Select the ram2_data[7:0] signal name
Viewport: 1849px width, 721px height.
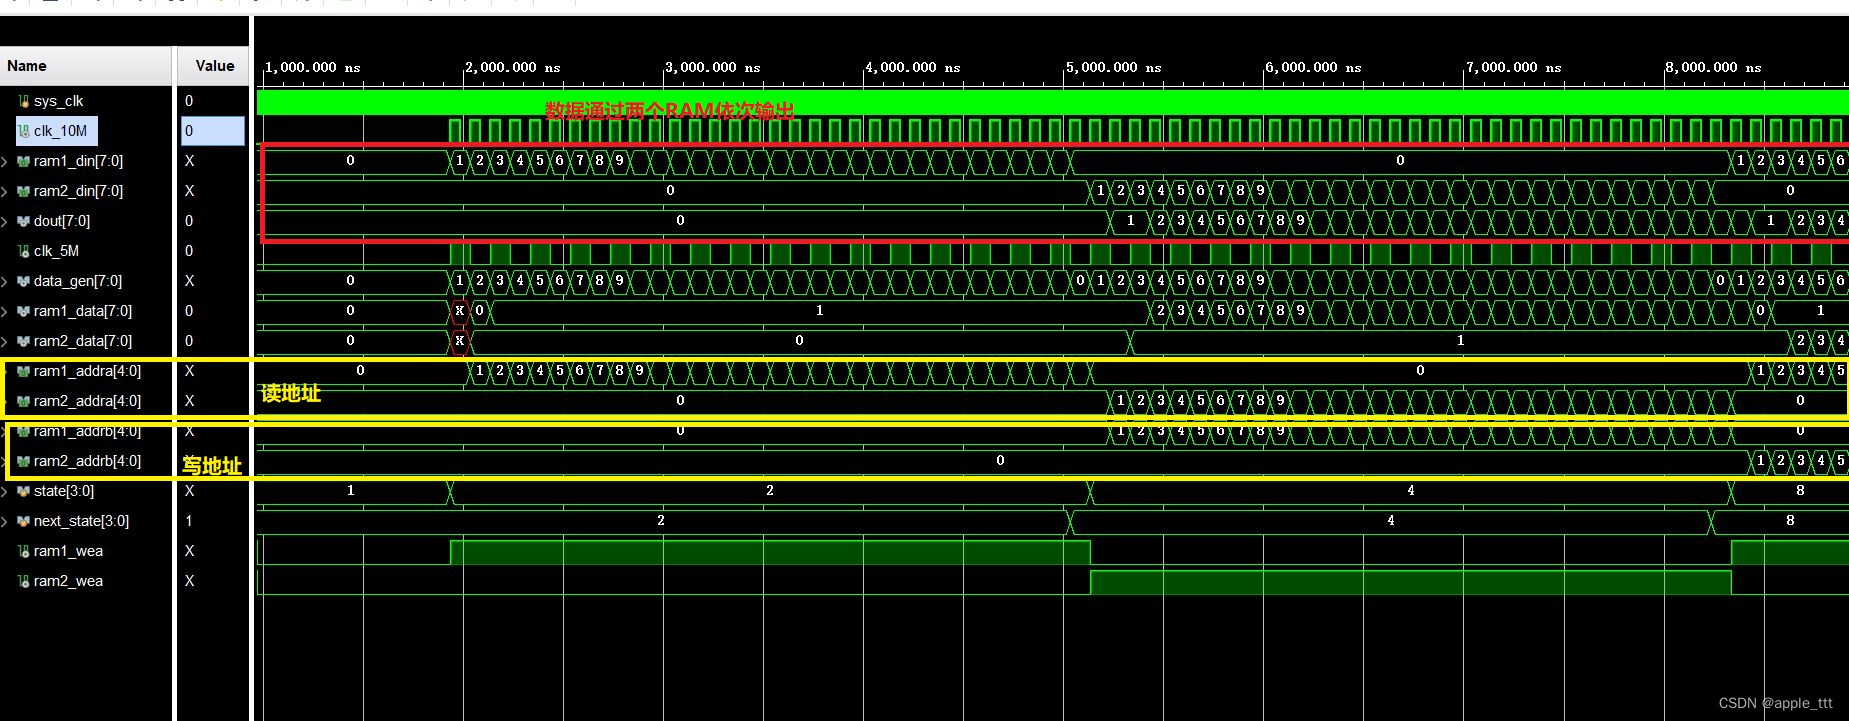click(x=83, y=341)
